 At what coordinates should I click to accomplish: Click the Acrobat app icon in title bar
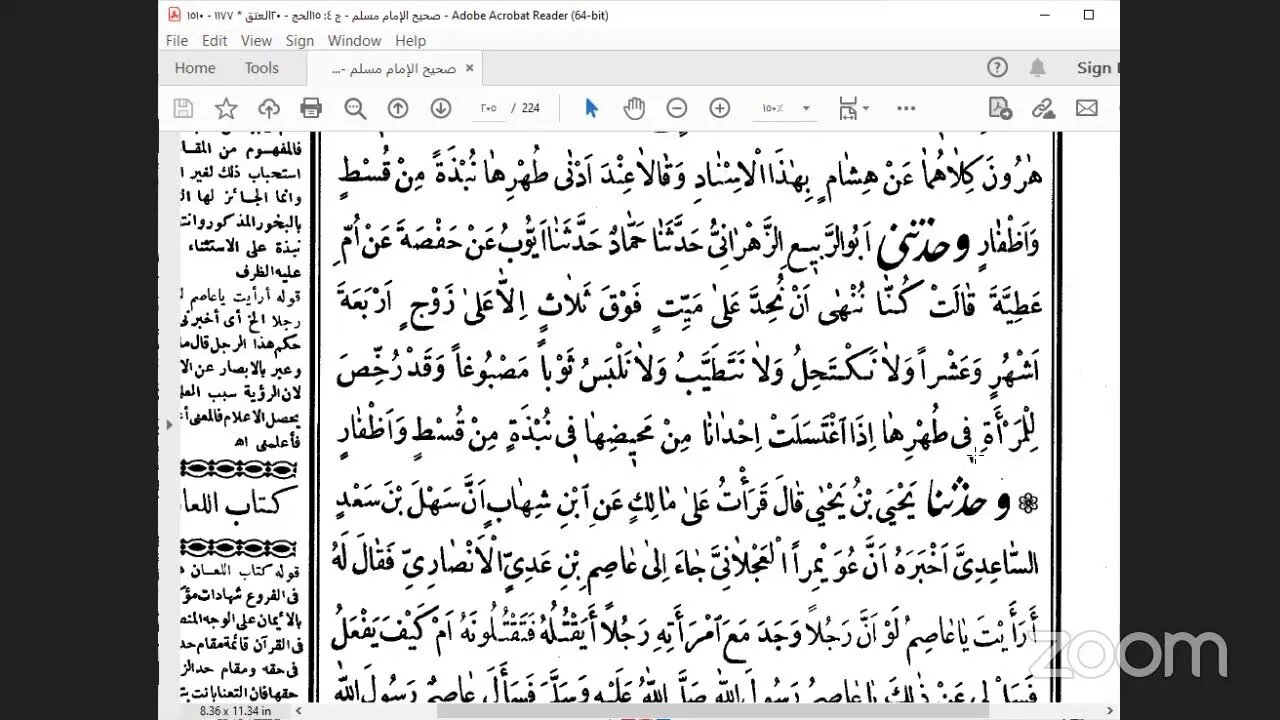pyautogui.click(x=174, y=15)
